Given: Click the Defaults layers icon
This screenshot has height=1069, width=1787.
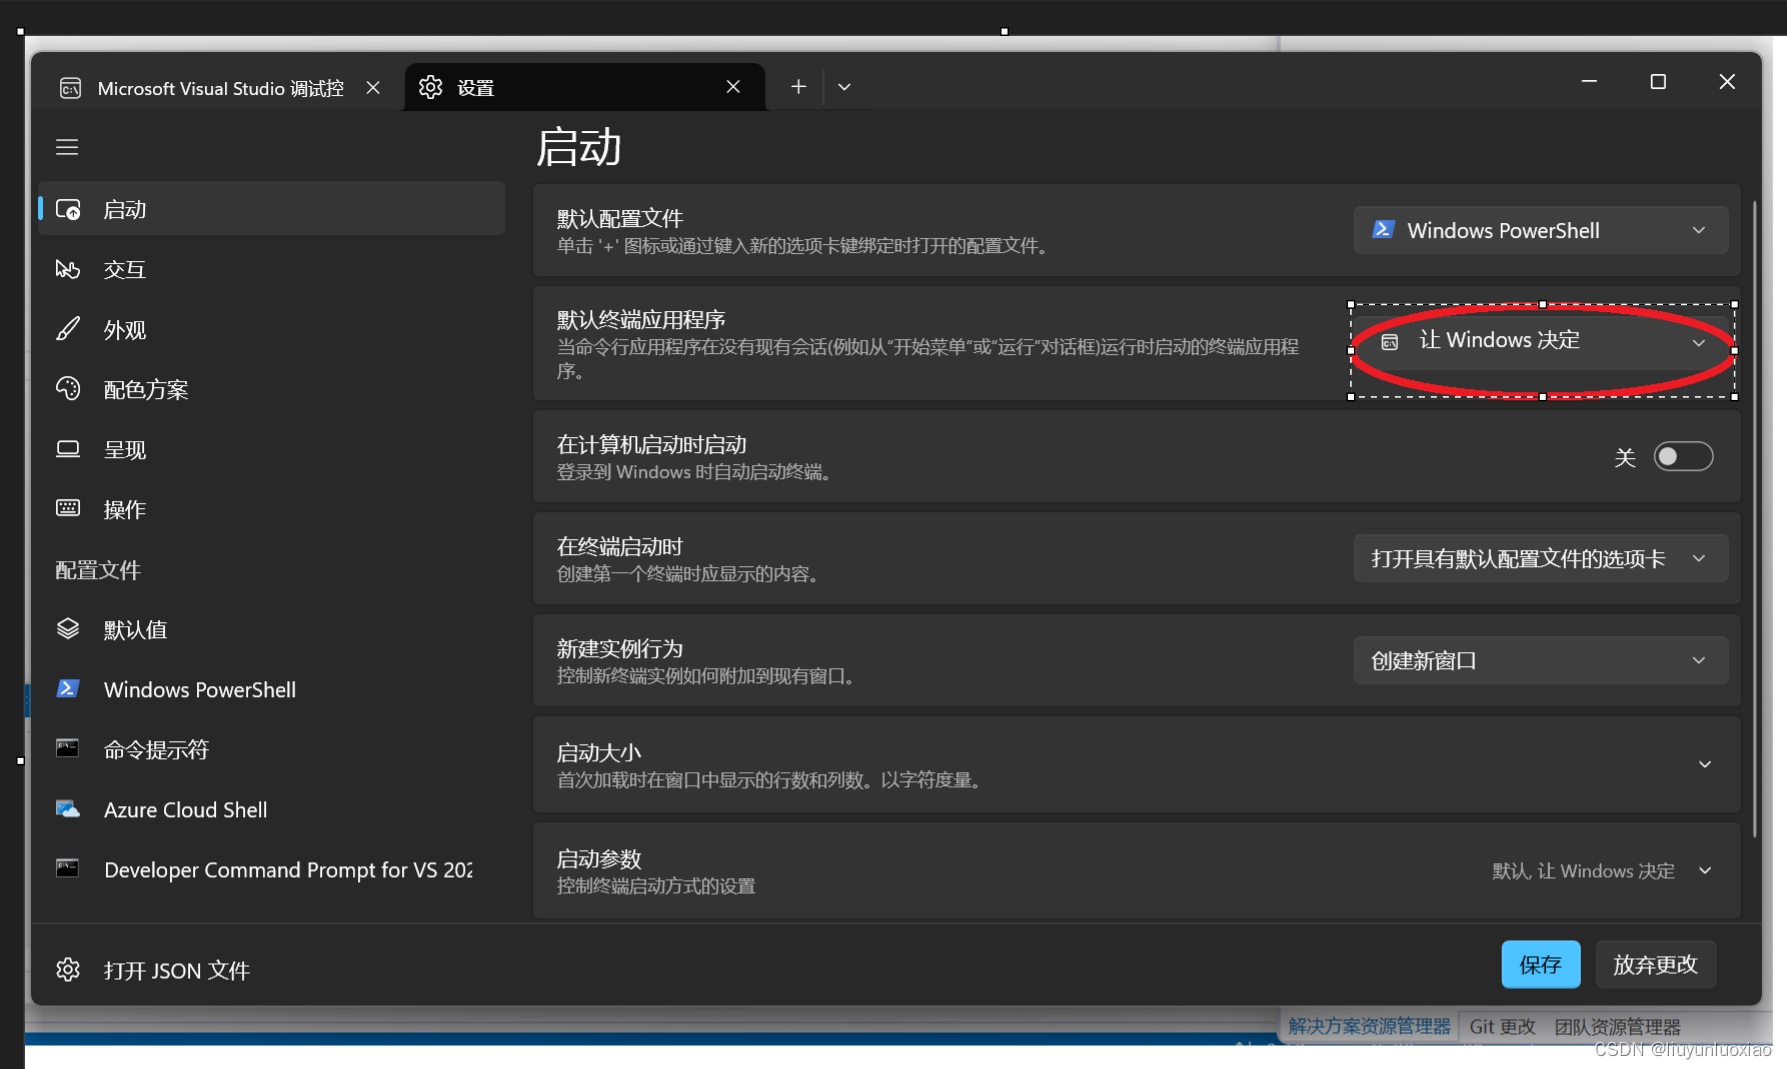Looking at the screenshot, I should (x=68, y=629).
